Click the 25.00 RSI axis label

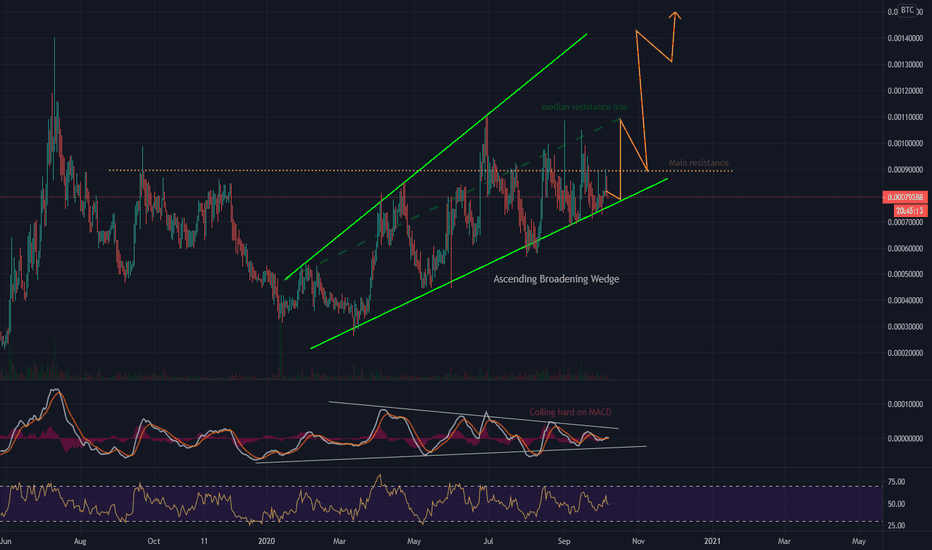tap(896, 526)
